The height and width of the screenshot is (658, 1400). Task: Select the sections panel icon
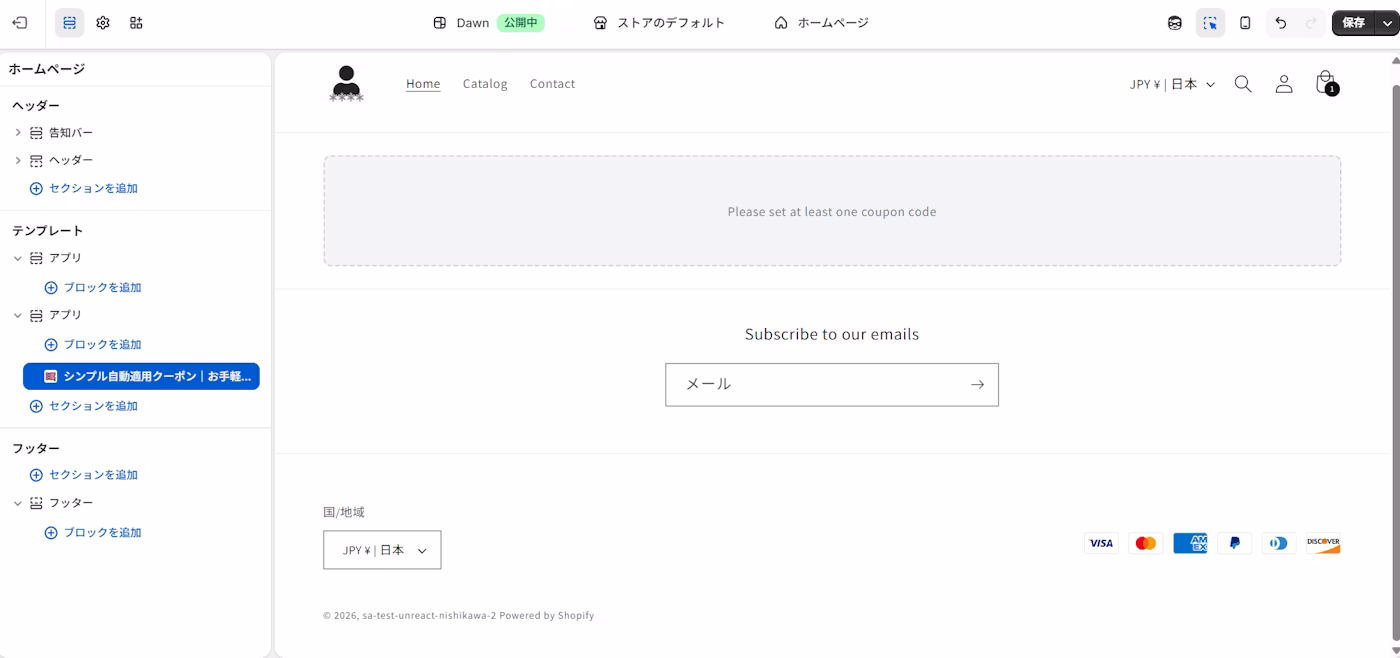tap(69, 22)
